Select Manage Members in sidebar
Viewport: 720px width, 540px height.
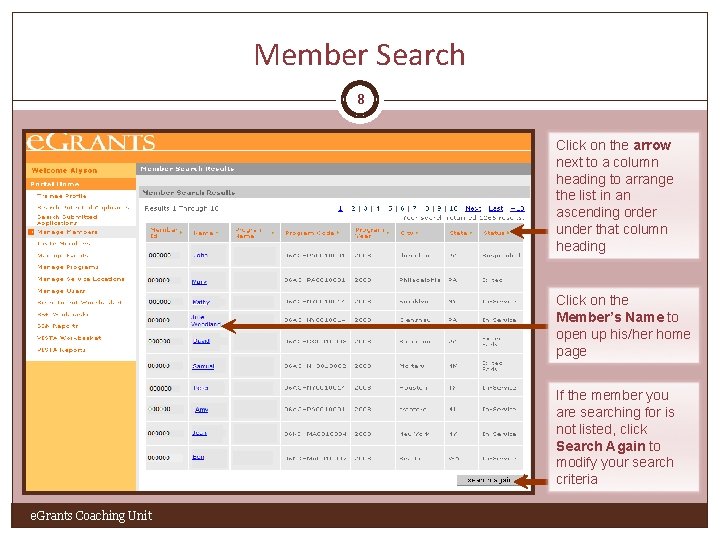coord(67,232)
